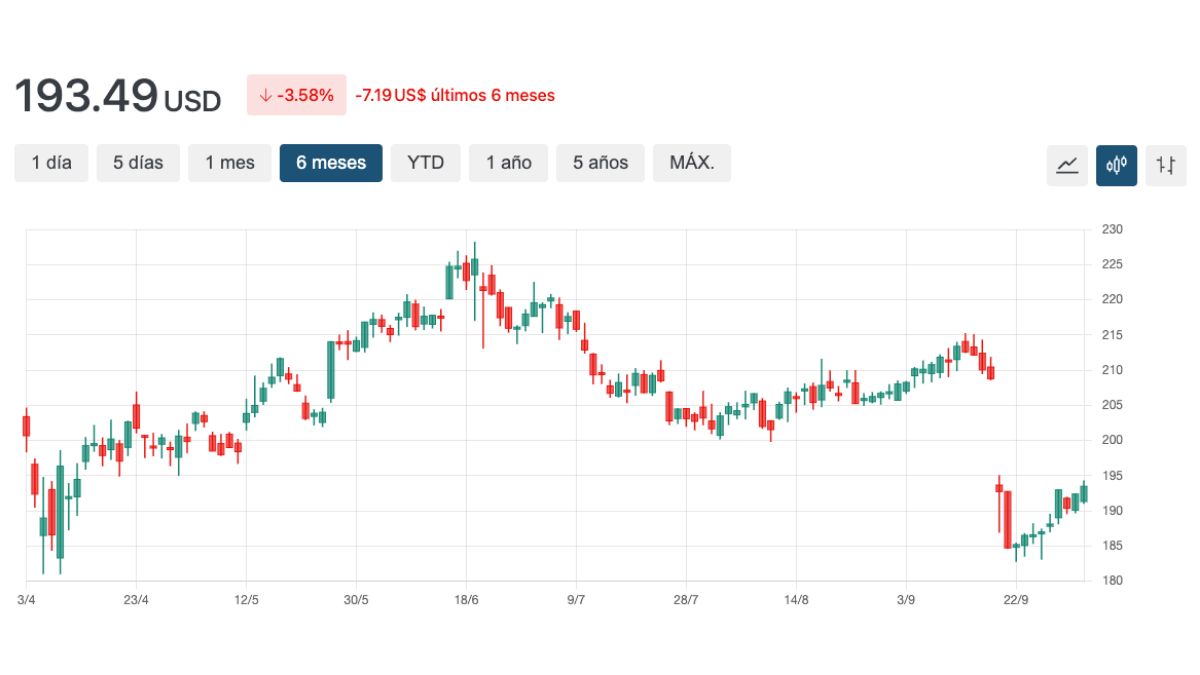
Task: Click the 30/5 date label on the x-axis
Action: tap(356, 600)
